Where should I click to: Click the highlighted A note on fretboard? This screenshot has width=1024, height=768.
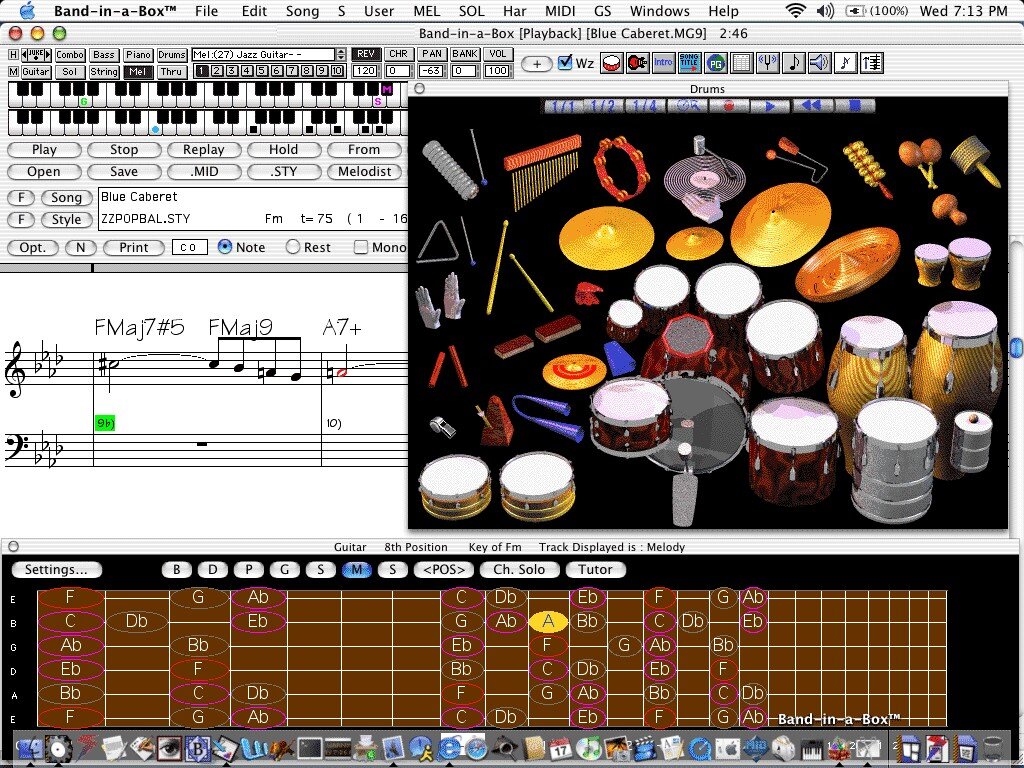(x=548, y=621)
